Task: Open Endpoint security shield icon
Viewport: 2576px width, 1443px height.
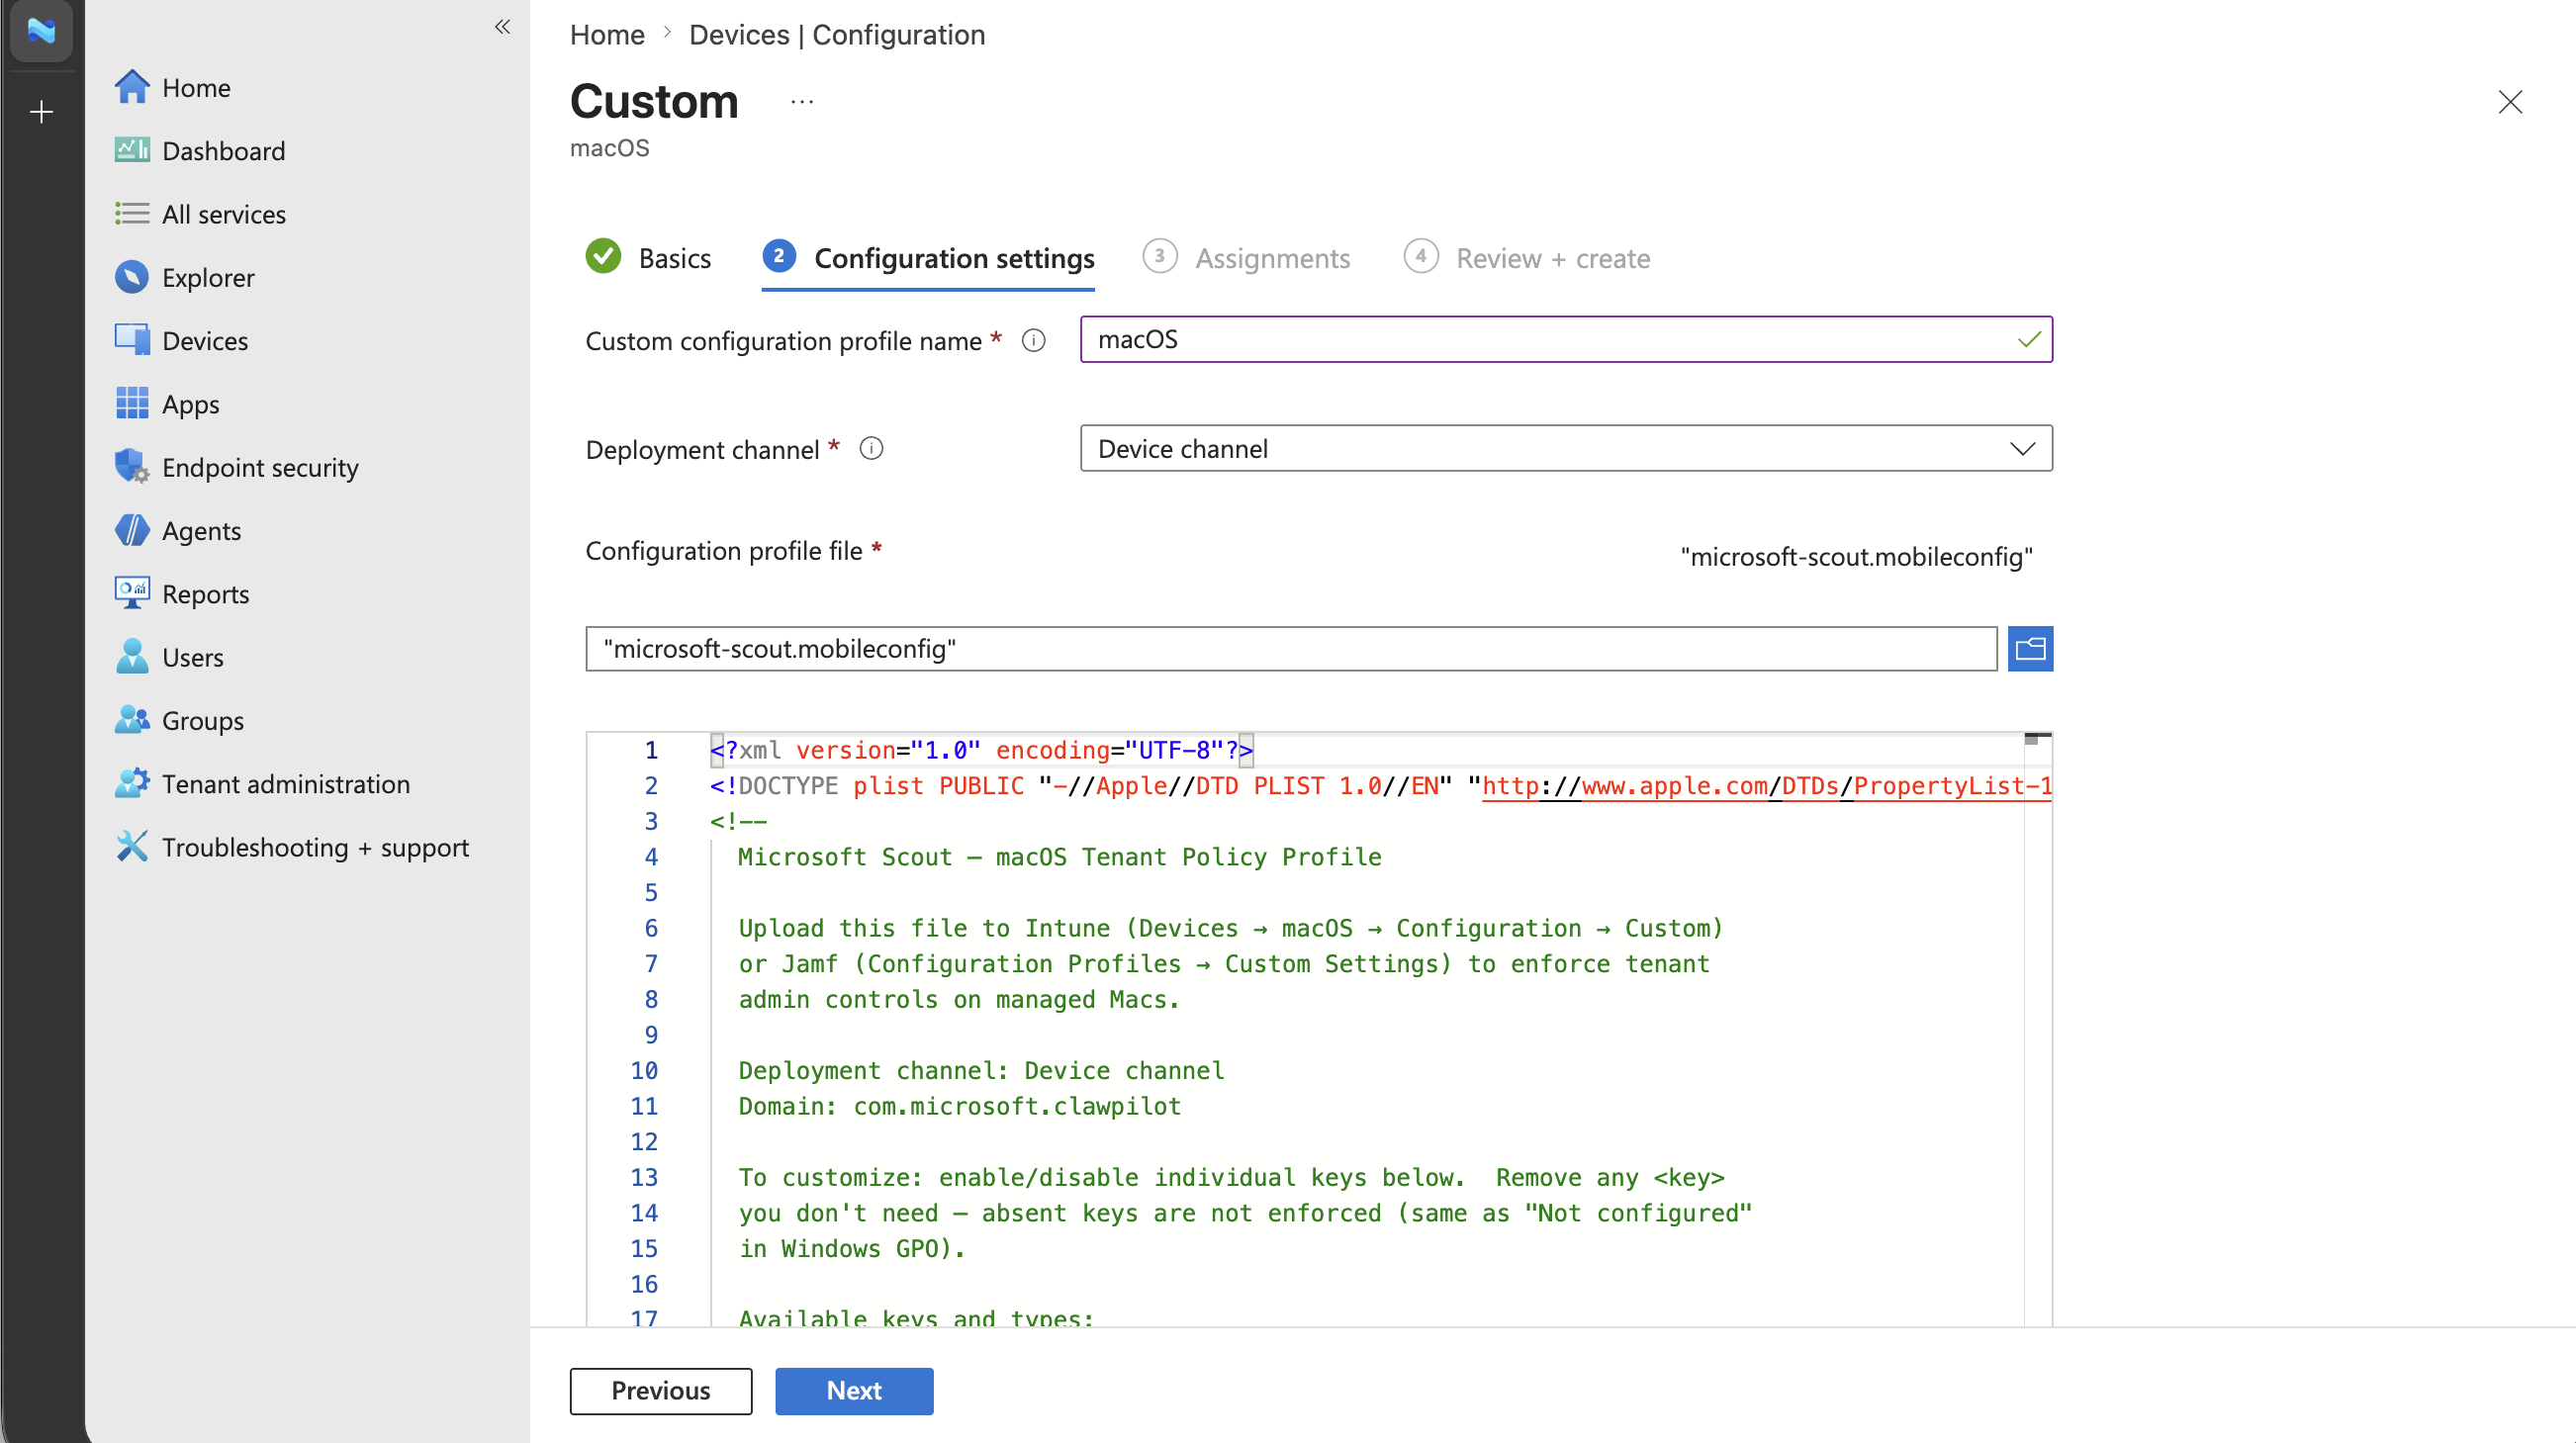Action: 132,467
